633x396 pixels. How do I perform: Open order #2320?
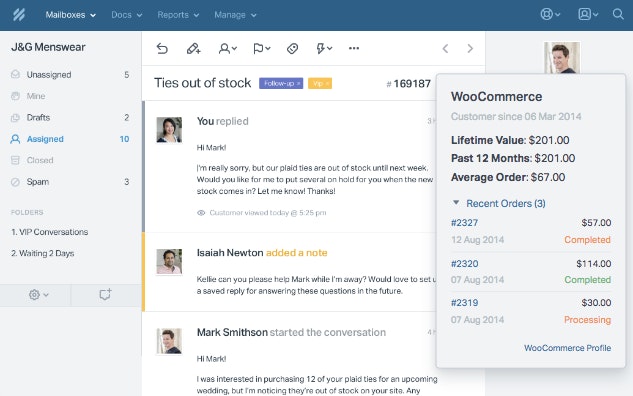tap(464, 264)
